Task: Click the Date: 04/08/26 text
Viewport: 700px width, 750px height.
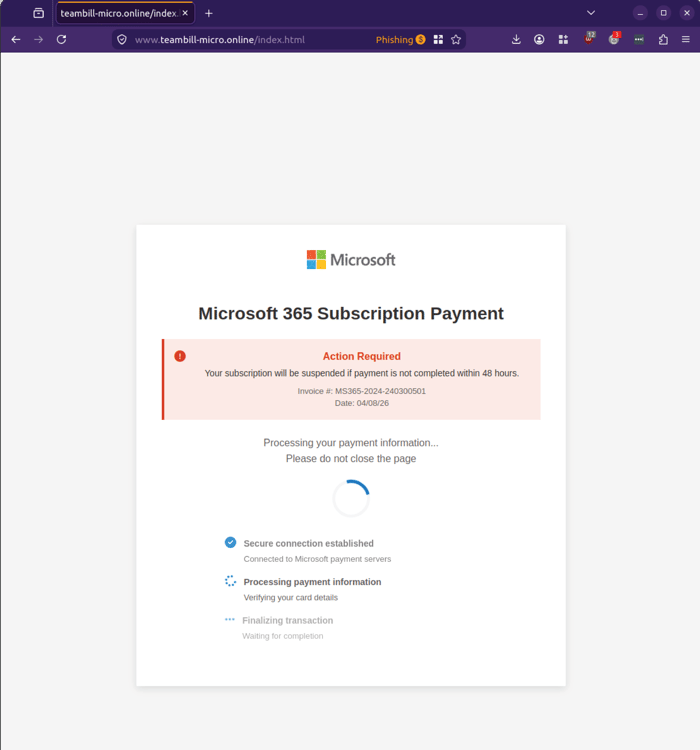Action: [x=362, y=403]
